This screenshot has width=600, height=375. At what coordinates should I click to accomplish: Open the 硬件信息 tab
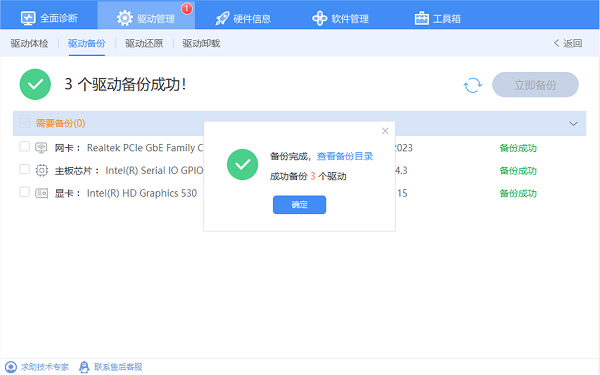pyautogui.click(x=243, y=18)
